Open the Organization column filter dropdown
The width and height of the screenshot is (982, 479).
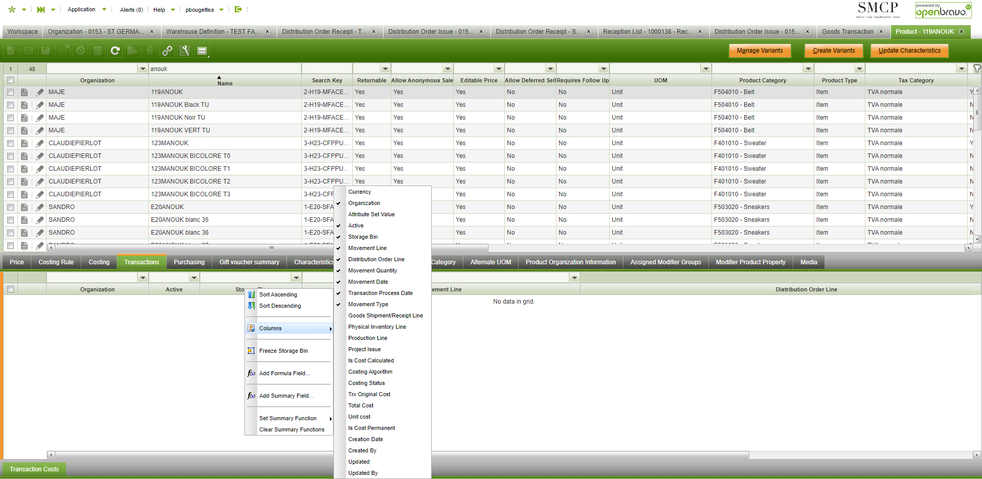(x=142, y=69)
